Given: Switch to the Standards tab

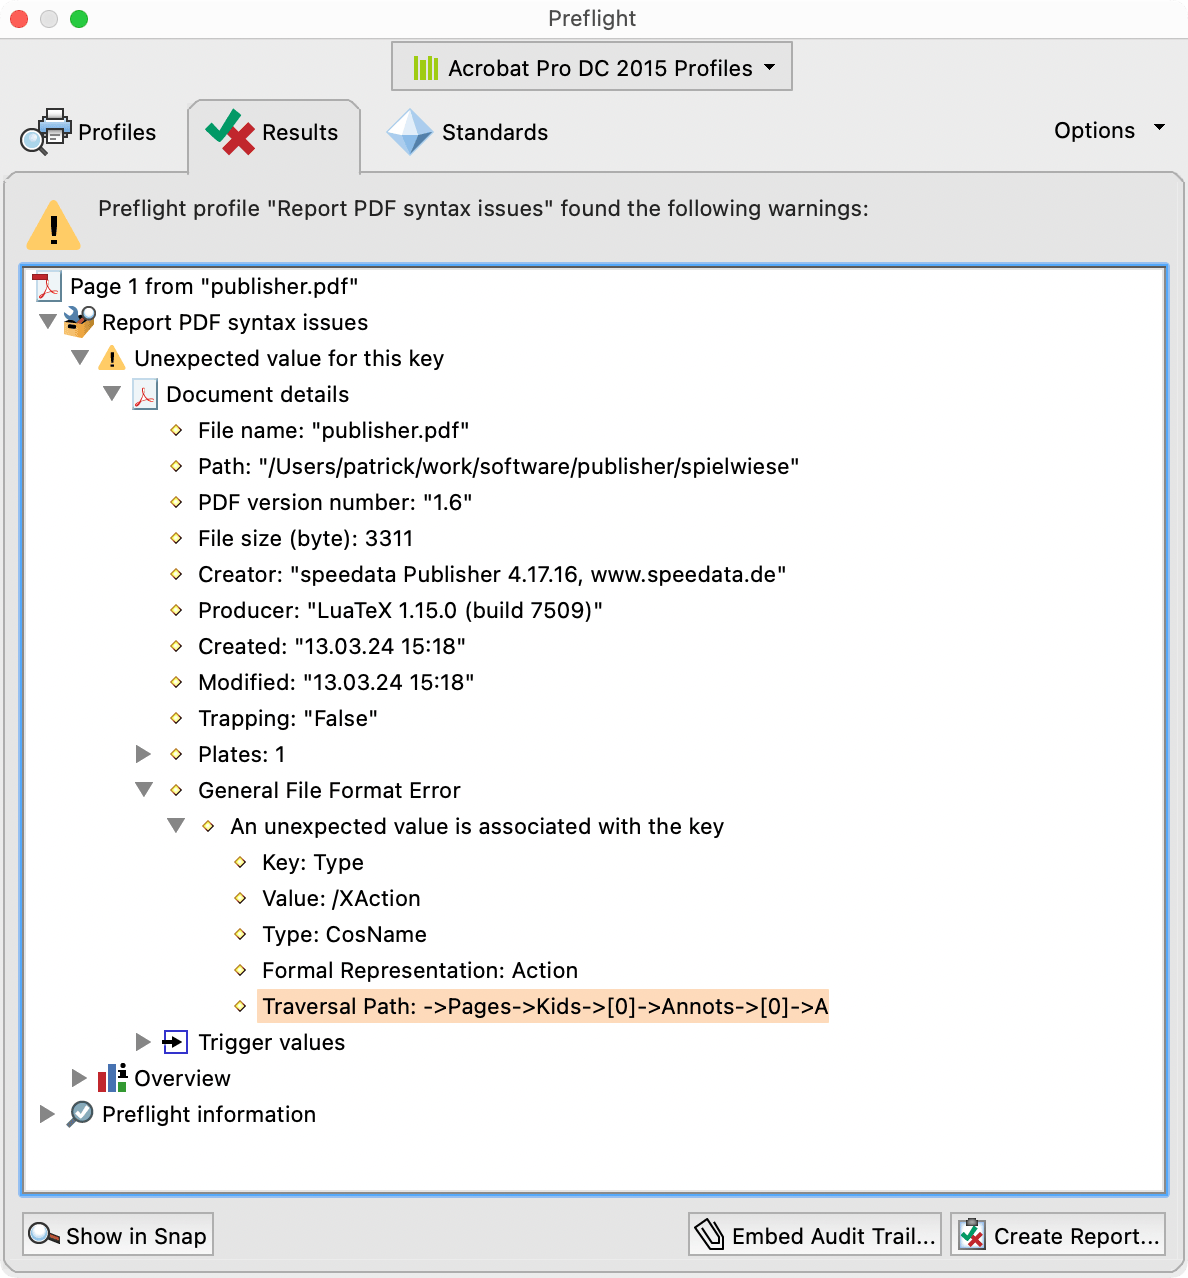Looking at the screenshot, I should click(x=468, y=132).
